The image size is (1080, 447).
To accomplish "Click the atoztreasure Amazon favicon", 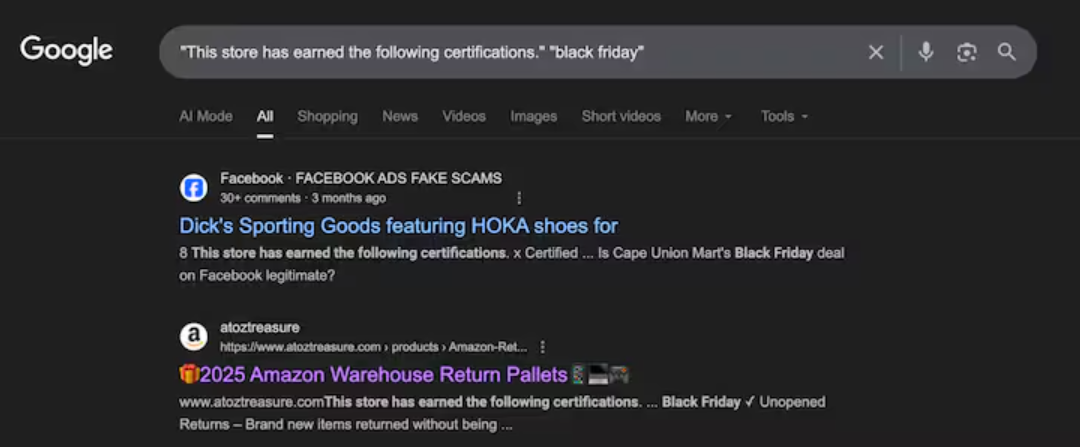I will click(x=193, y=337).
